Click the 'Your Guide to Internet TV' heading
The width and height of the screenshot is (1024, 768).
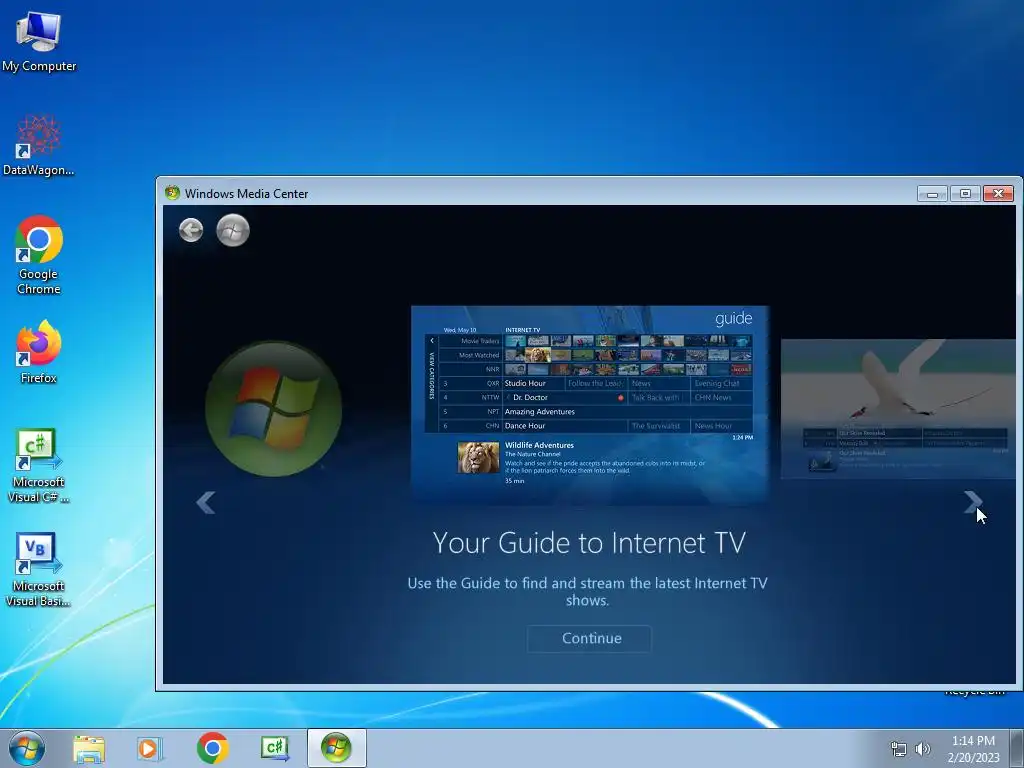589,543
